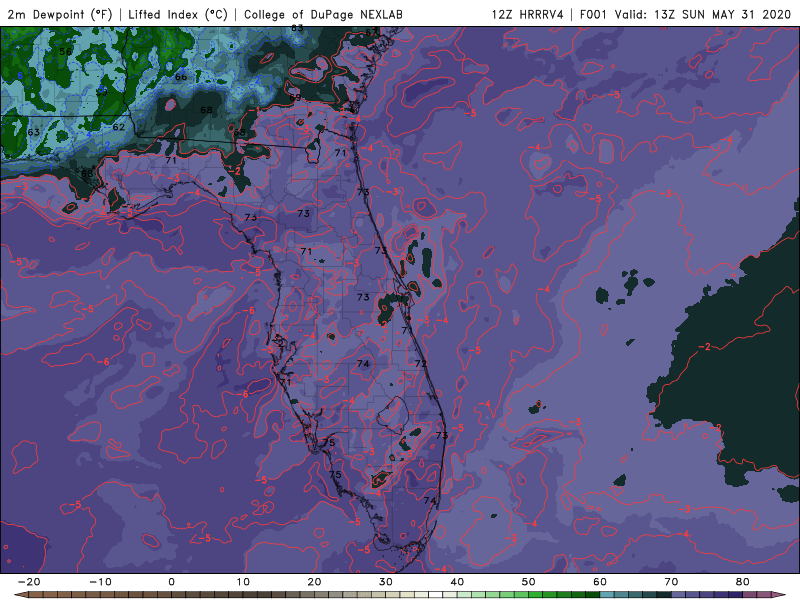Viewport: 800px width, 600px height.
Task: Click the '62' dewpoint value on map
Action: coord(118,127)
